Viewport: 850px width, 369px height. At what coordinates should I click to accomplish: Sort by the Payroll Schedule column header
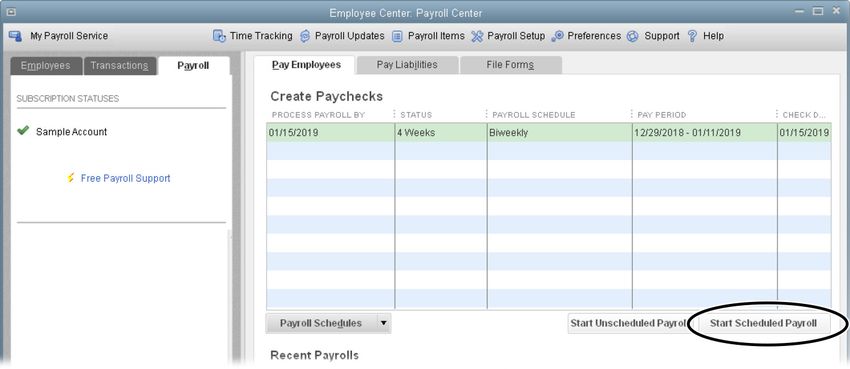coord(533,115)
